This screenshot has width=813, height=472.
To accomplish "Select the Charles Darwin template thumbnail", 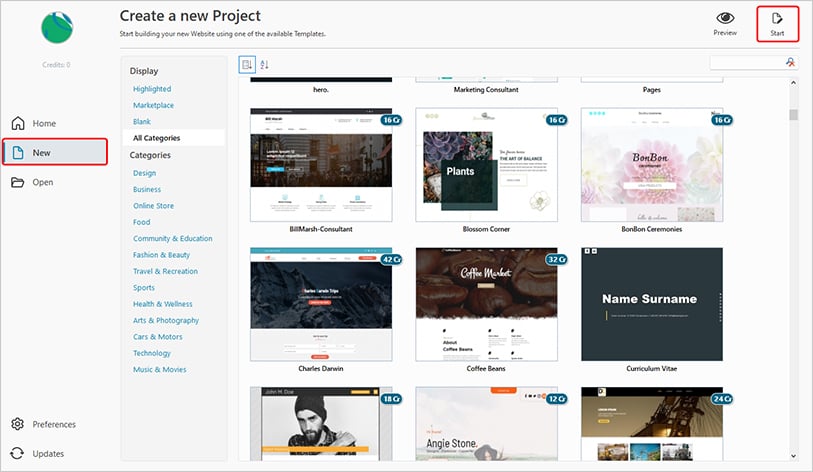I will point(321,304).
